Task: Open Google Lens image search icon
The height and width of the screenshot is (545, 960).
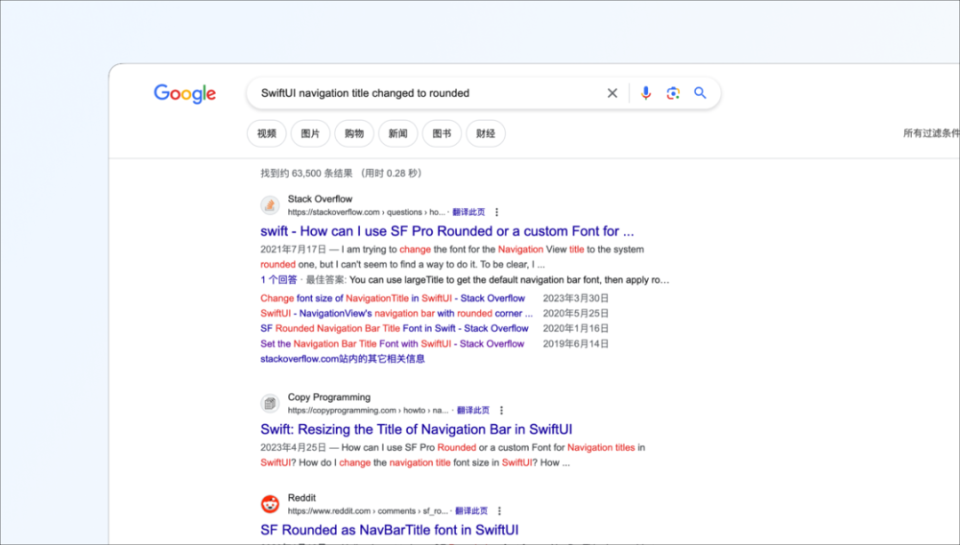Action: (x=673, y=93)
